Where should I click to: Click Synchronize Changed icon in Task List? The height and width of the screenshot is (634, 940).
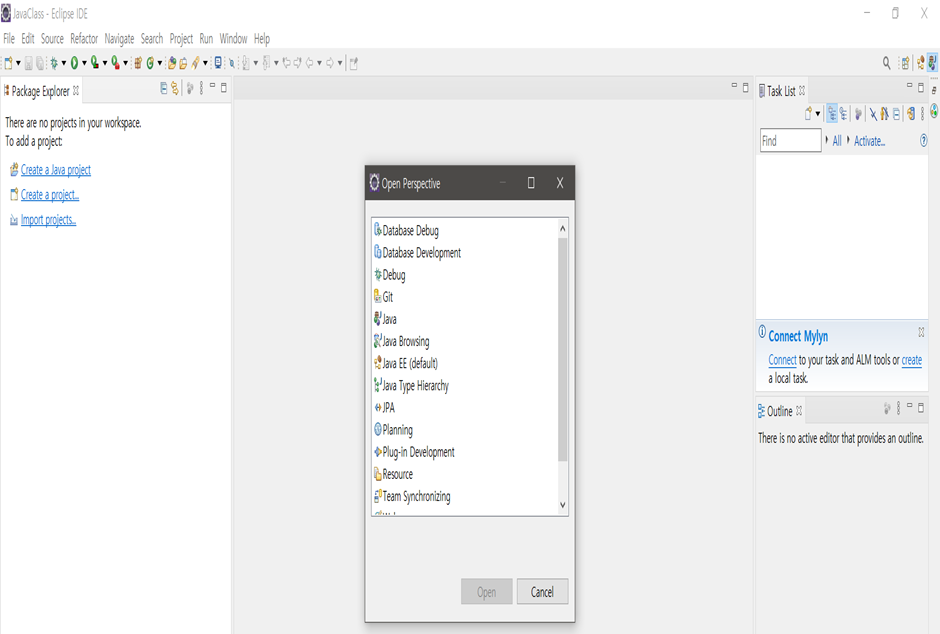(x=911, y=113)
